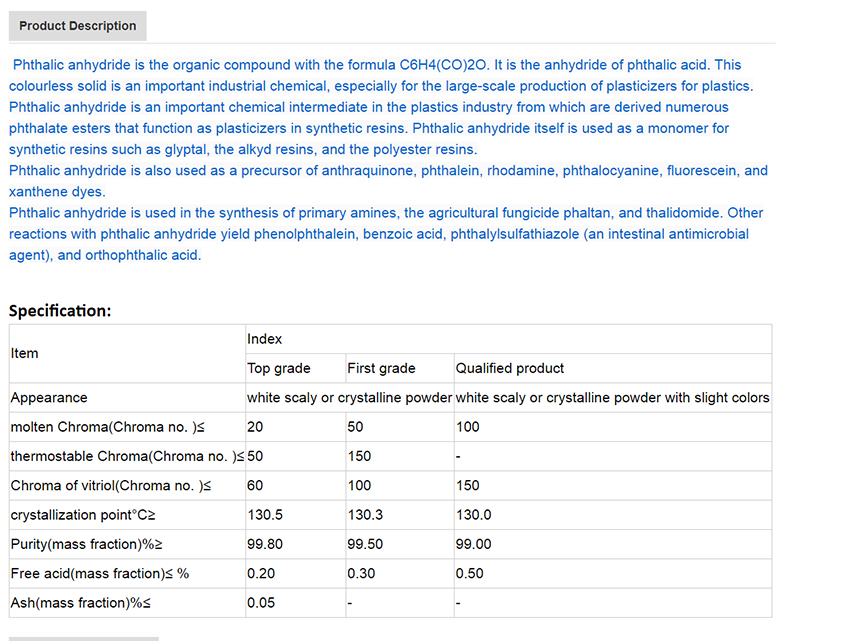
Task: Select the Item header cell
Action: [25, 353]
